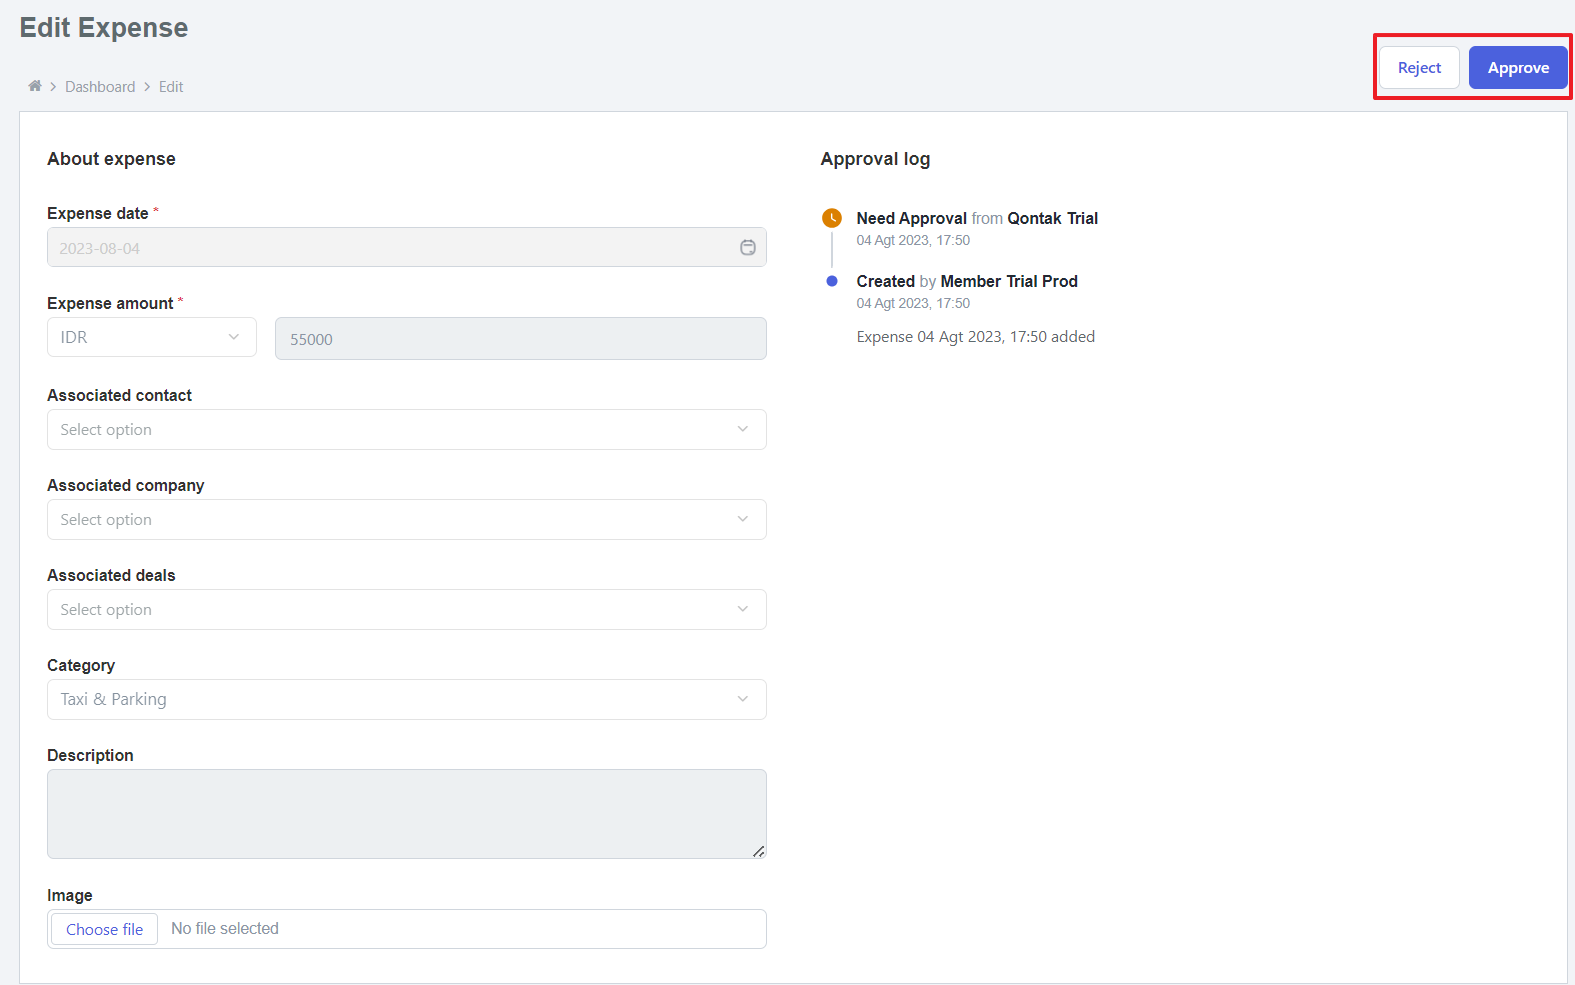The width and height of the screenshot is (1575, 985).
Task: Click the Edit breadcrumb item
Action: 171,87
